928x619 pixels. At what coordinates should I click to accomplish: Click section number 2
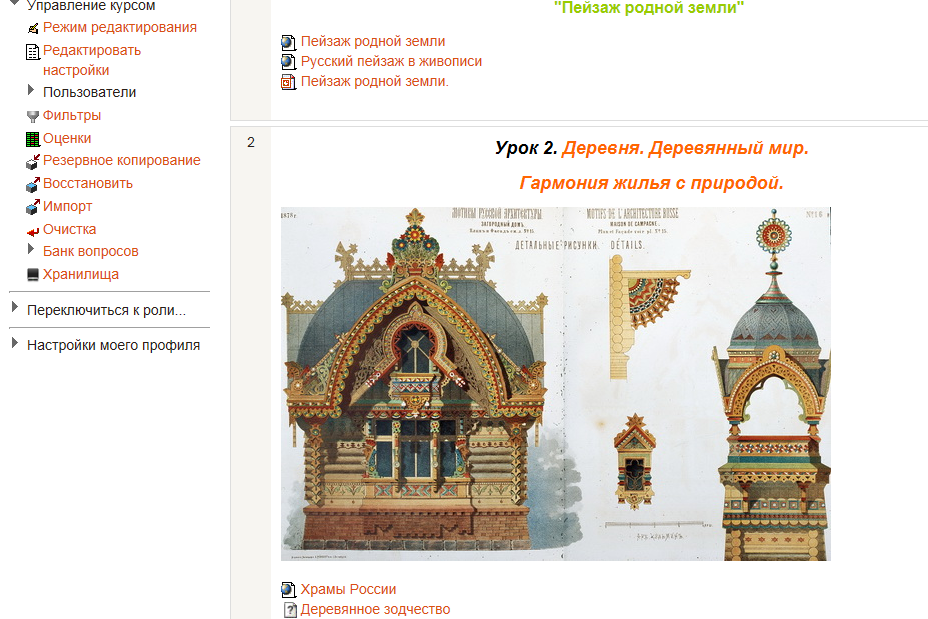pyautogui.click(x=251, y=143)
